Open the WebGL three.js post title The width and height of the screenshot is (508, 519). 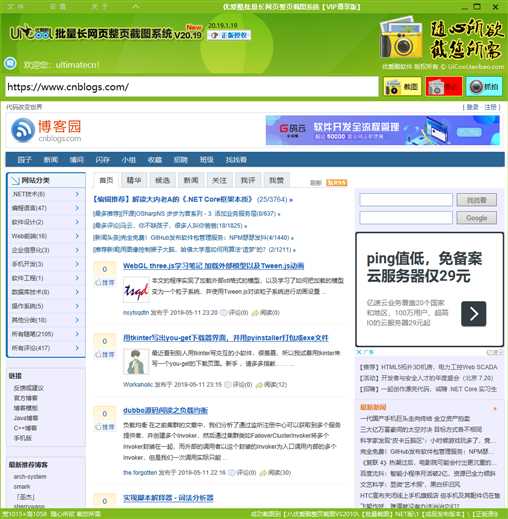click(x=213, y=266)
